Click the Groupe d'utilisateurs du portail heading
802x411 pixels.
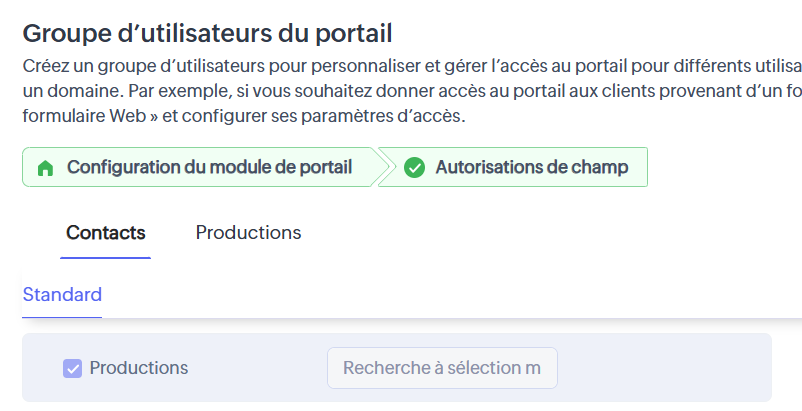[207, 33]
